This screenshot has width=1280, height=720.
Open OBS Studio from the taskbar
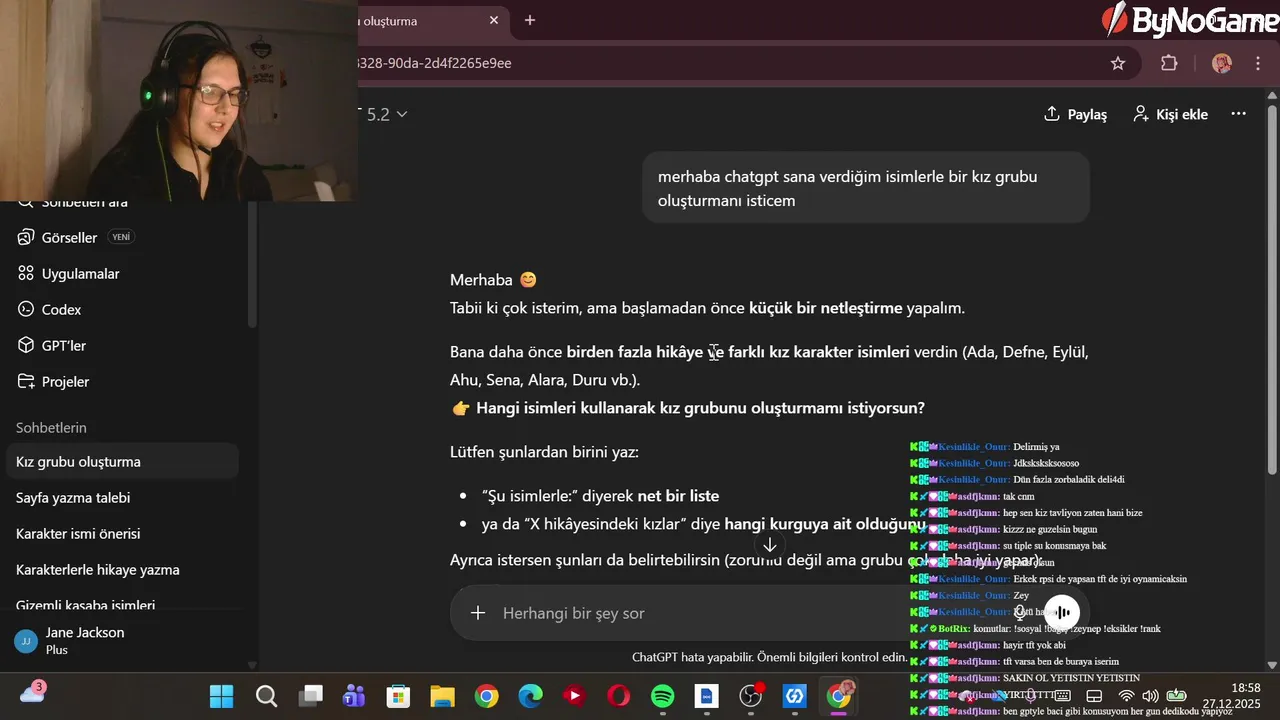click(751, 696)
